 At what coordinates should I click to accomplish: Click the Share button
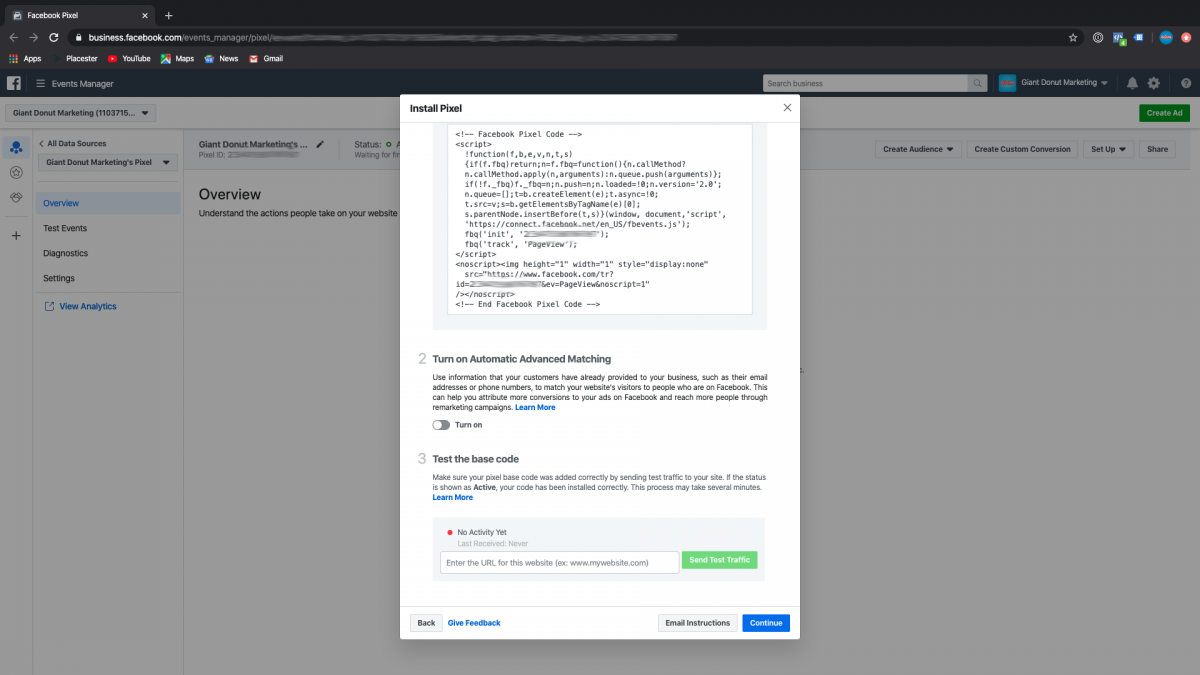point(1157,149)
